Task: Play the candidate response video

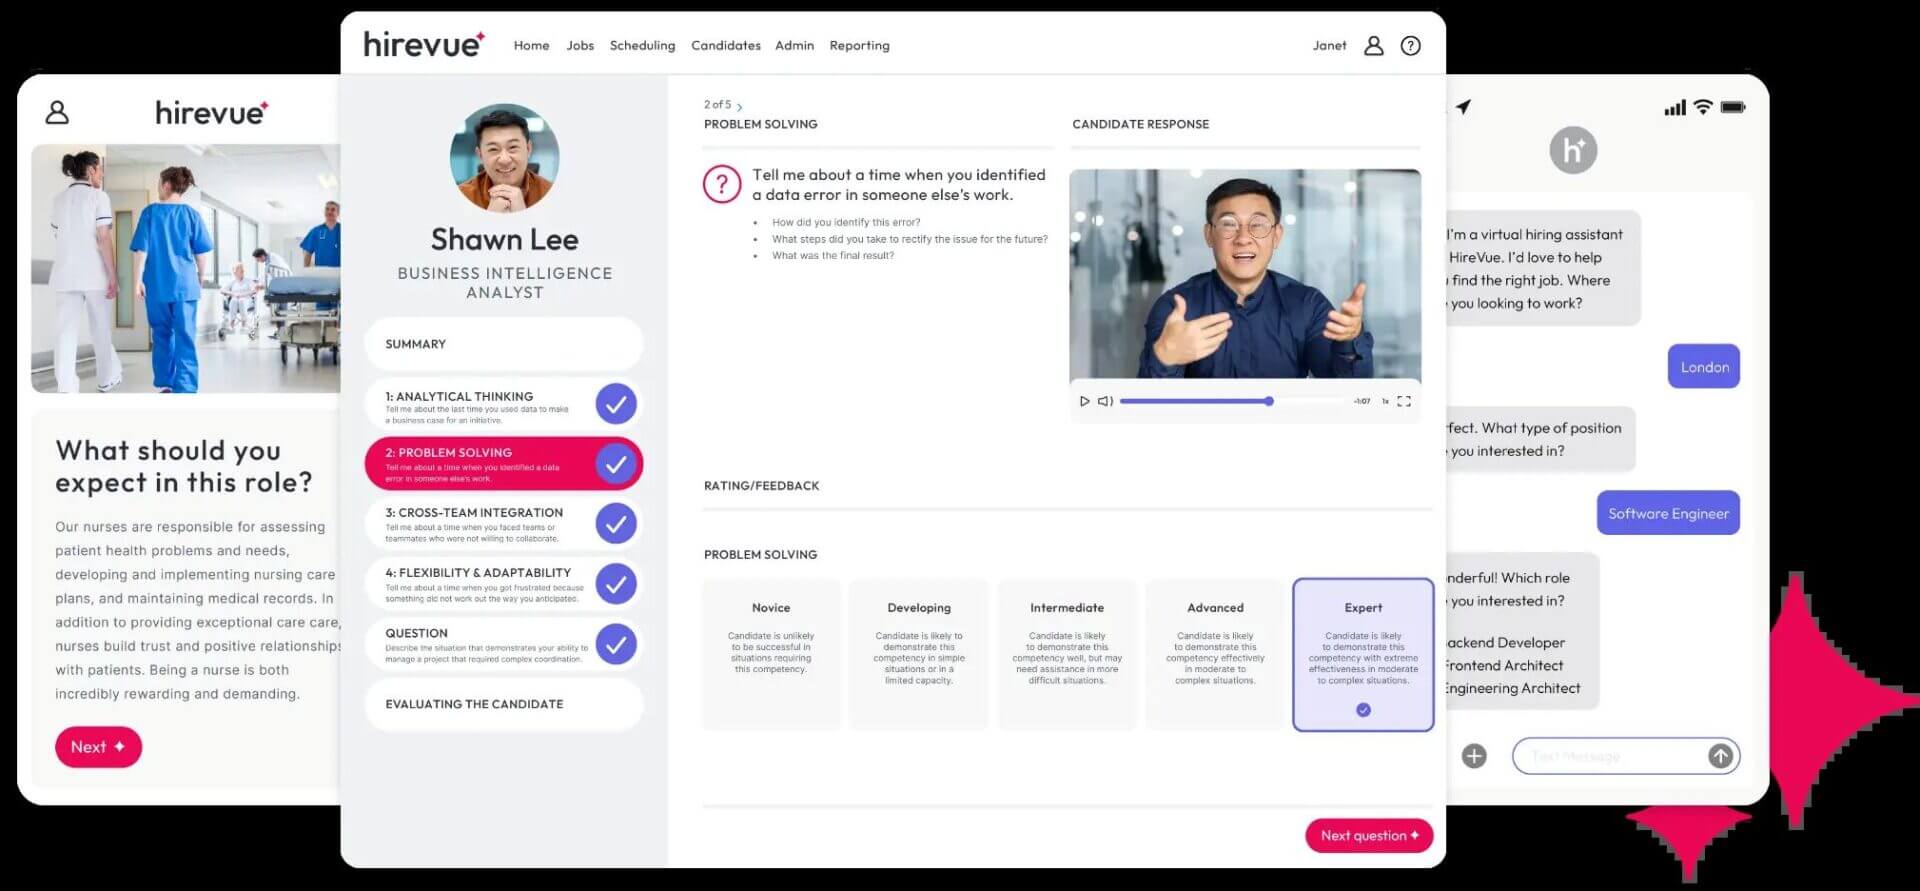Action: (1084, 401)
